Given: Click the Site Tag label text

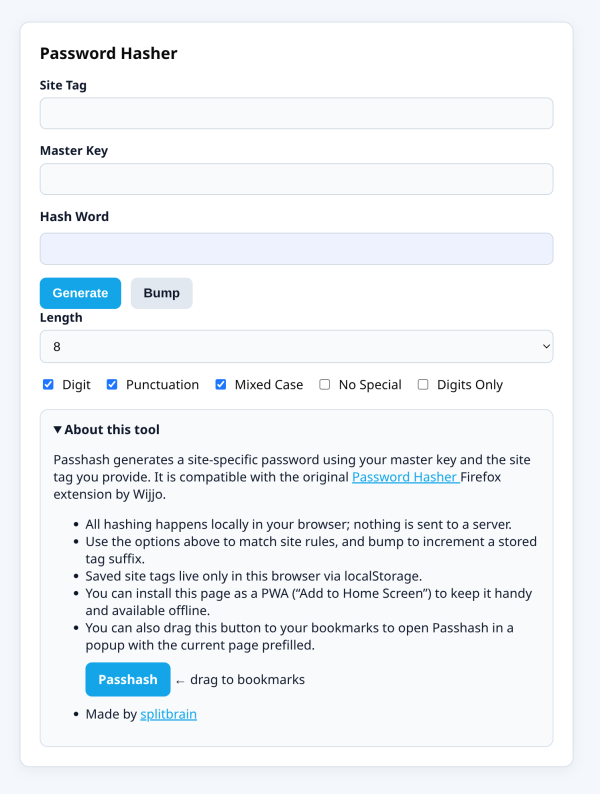Looking at the screenshot, I should tap(63, 86).
